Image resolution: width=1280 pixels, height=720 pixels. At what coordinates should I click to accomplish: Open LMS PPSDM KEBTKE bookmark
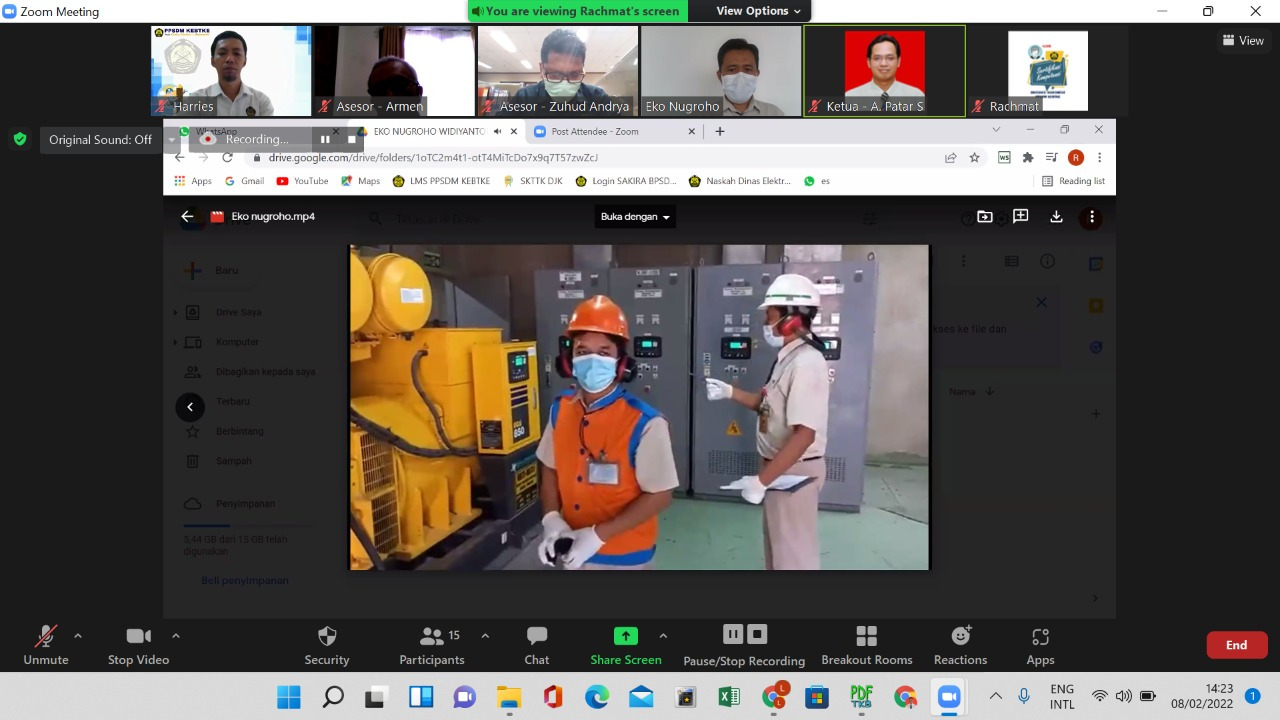click(441, 181)
